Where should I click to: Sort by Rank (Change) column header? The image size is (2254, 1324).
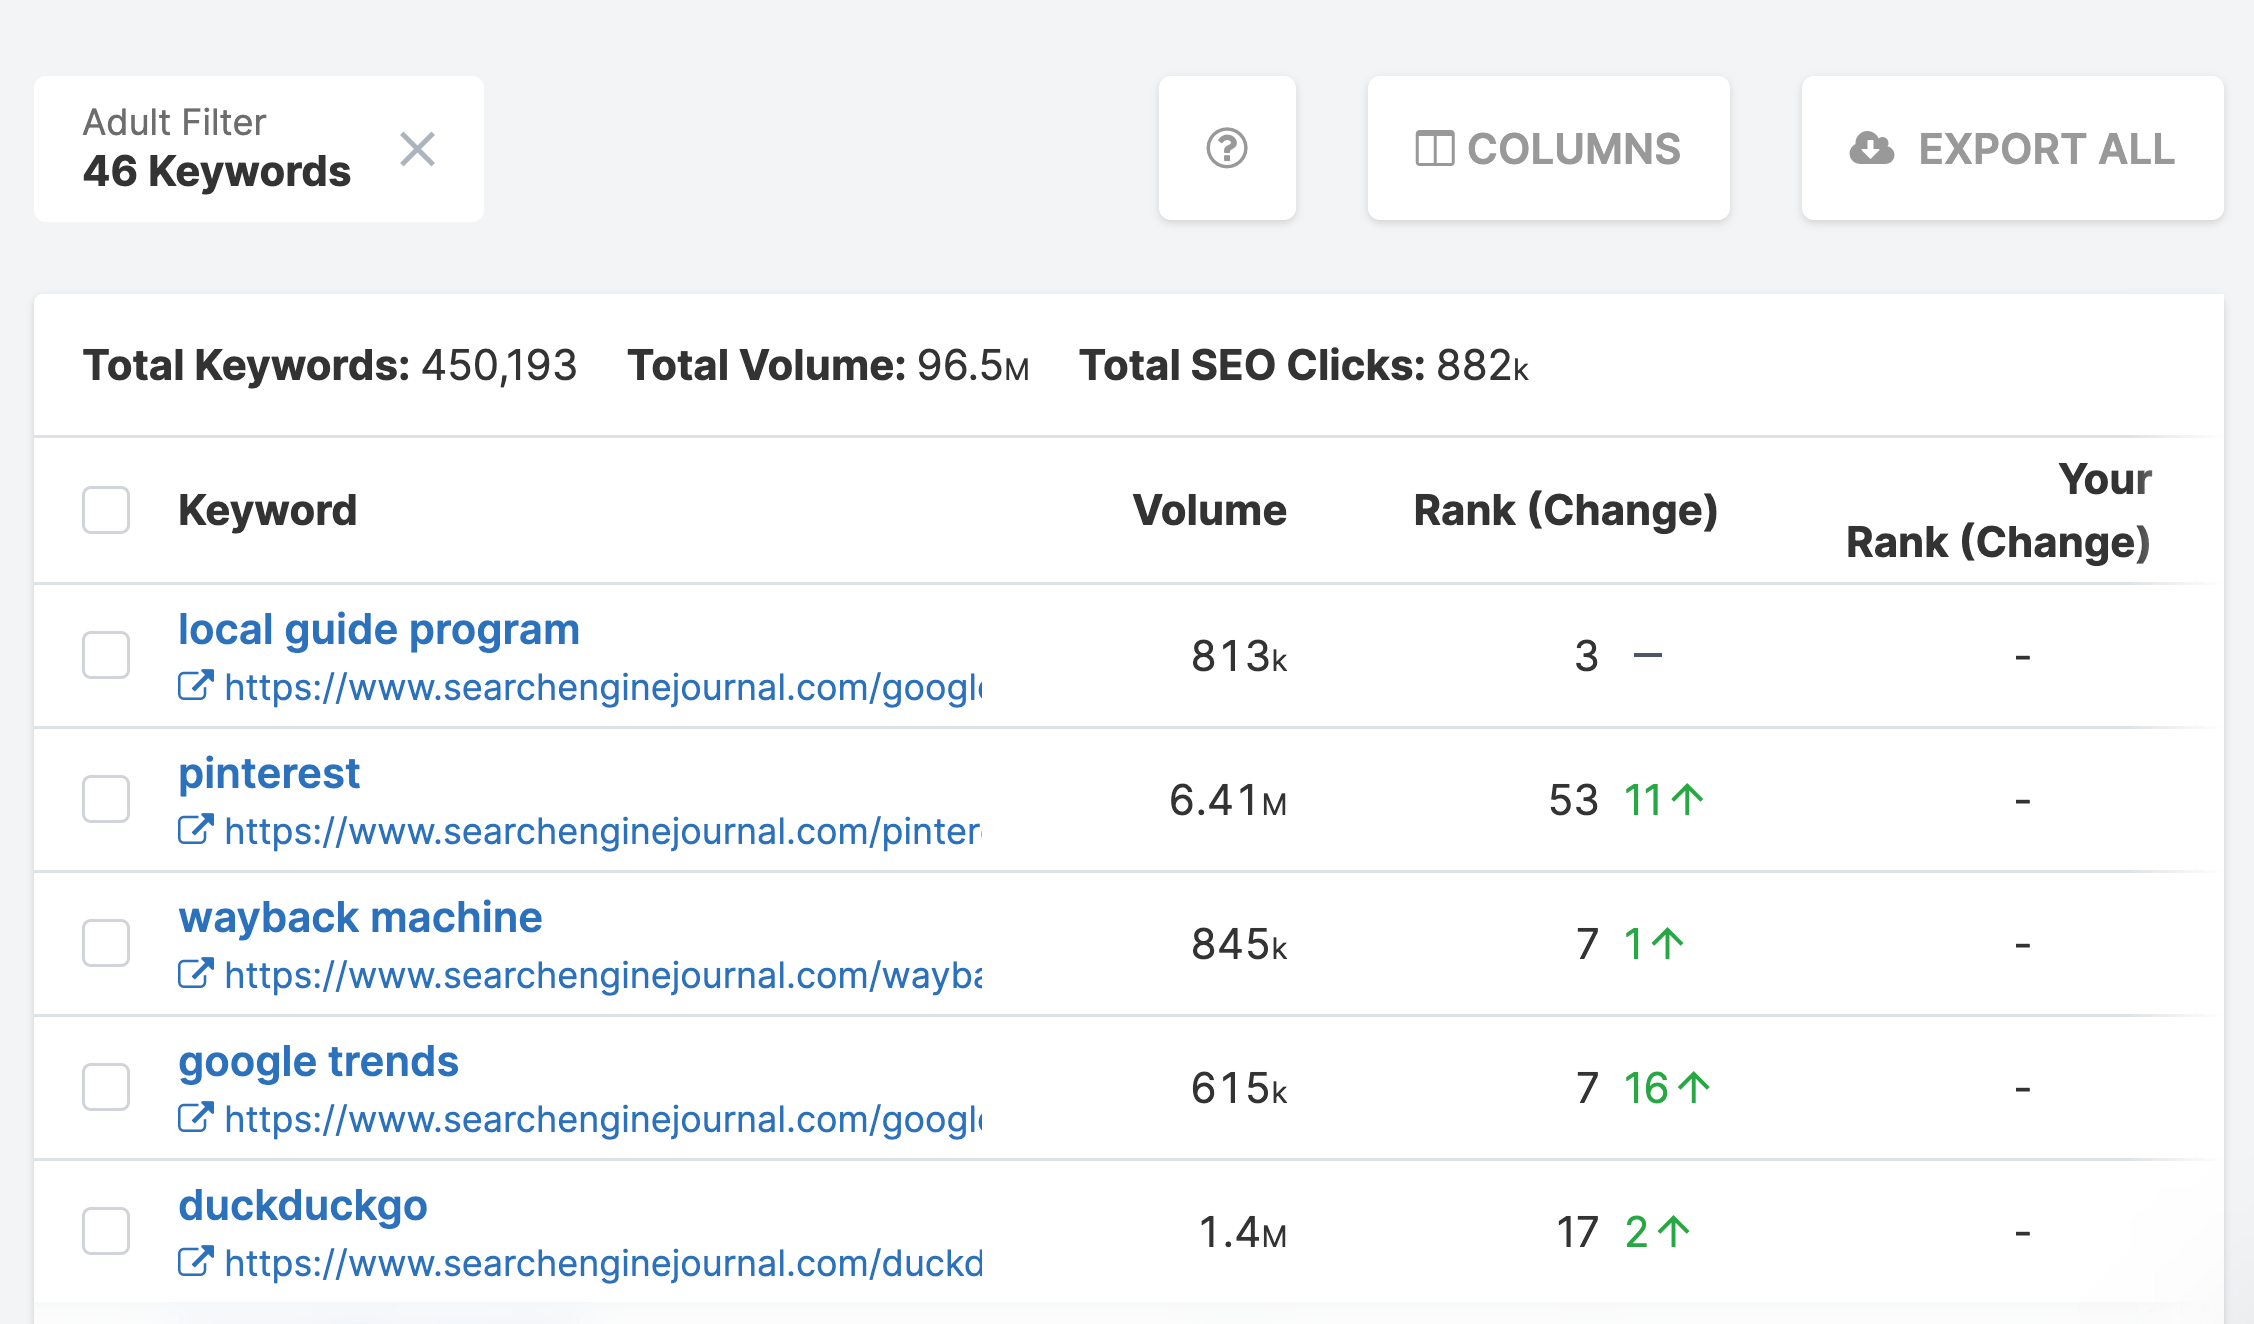[1565, 510]
